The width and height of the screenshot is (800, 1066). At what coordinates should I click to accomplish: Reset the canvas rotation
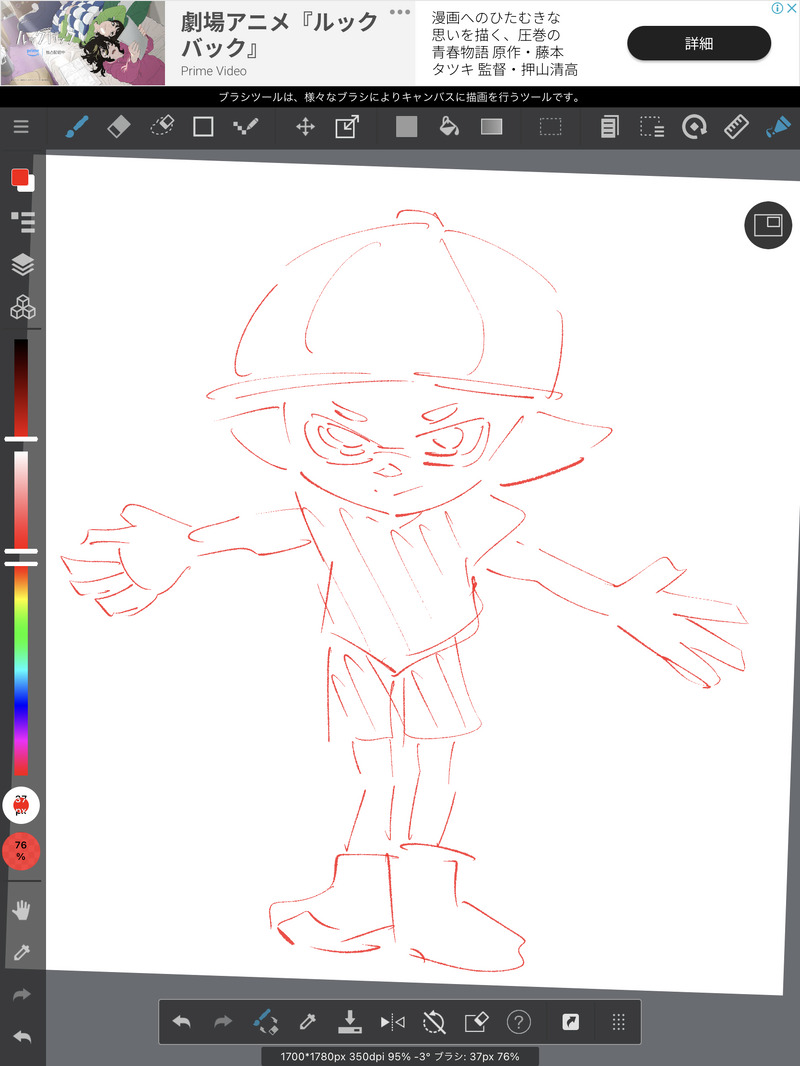(x=434, y=1022)
